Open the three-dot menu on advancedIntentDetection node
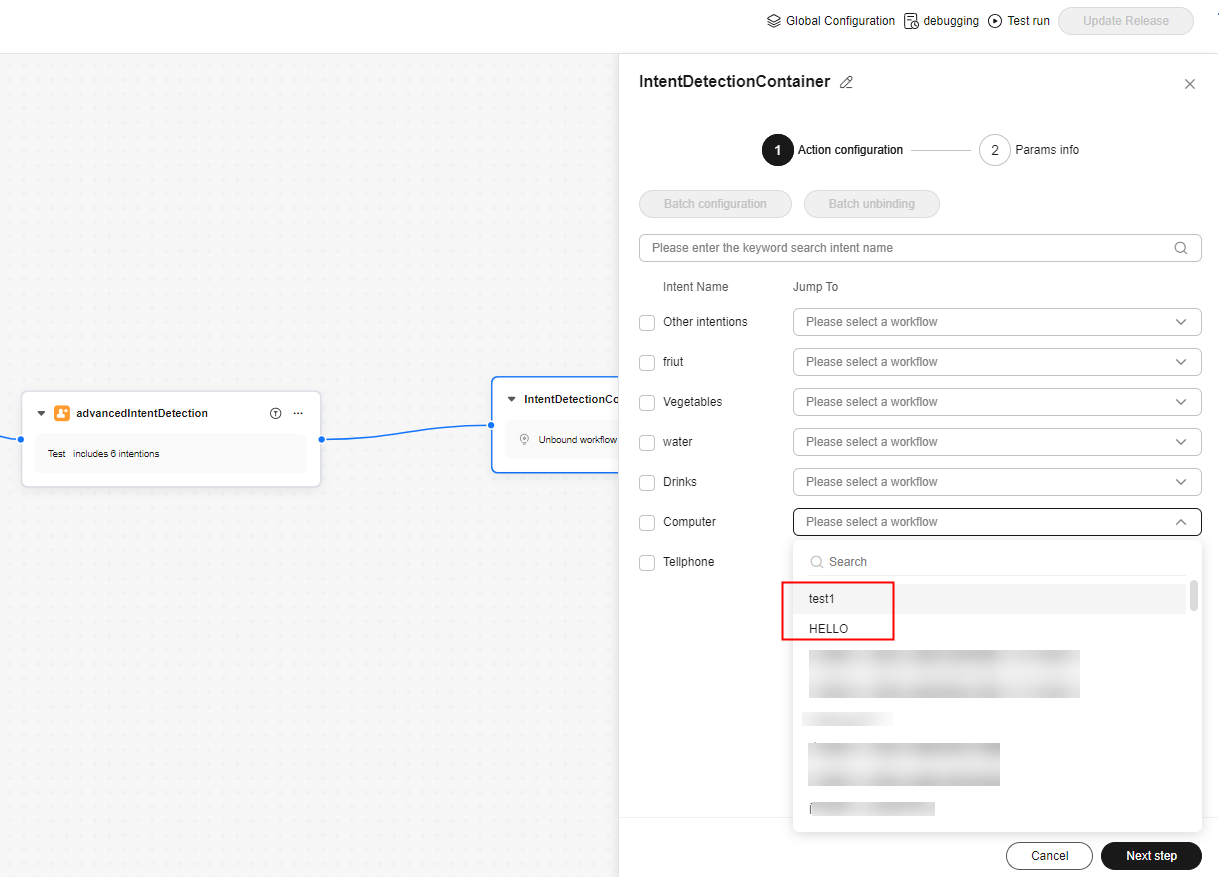Viewport: 1219px width, 877px height. [x=298, y=413]
